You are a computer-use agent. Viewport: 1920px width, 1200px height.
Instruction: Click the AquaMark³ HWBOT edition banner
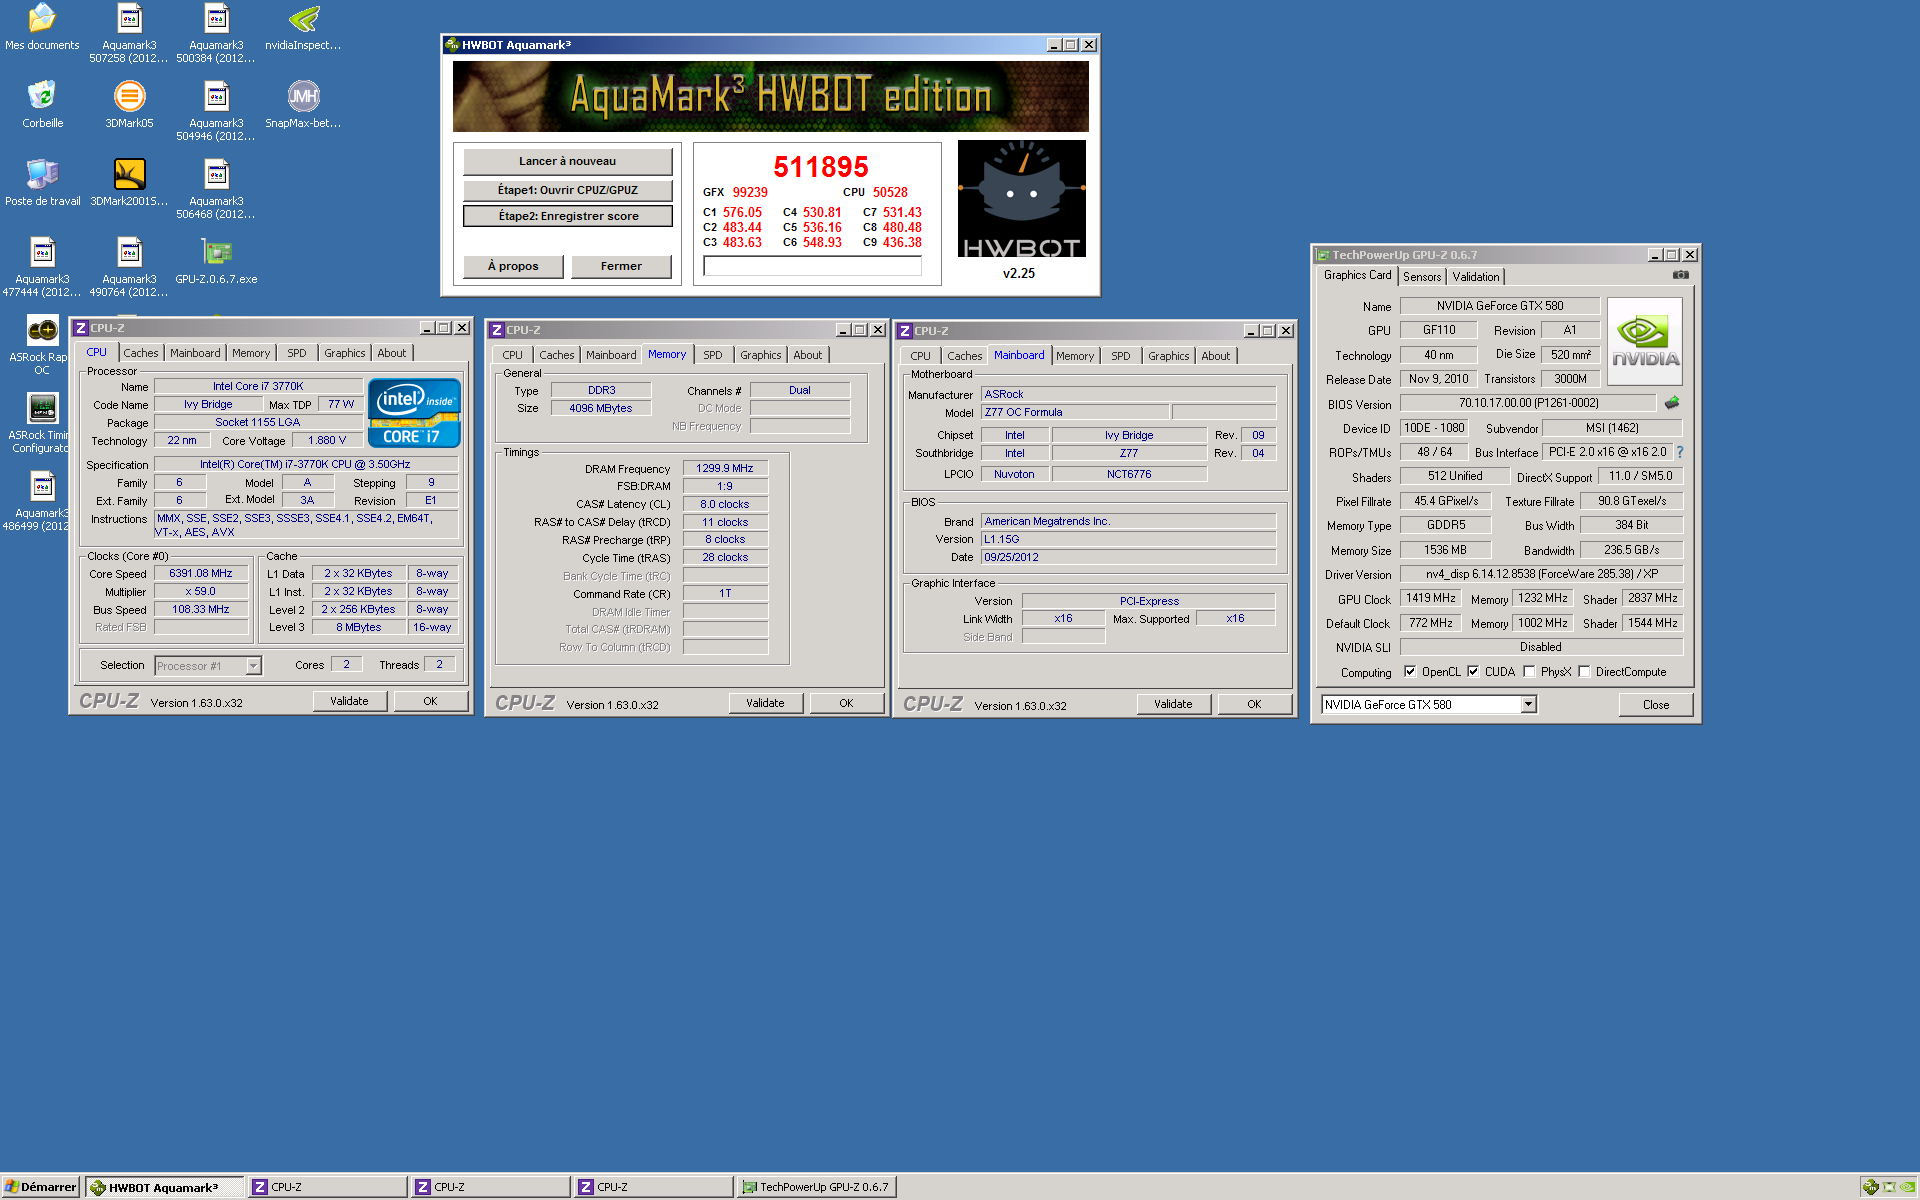coord(771,96)
